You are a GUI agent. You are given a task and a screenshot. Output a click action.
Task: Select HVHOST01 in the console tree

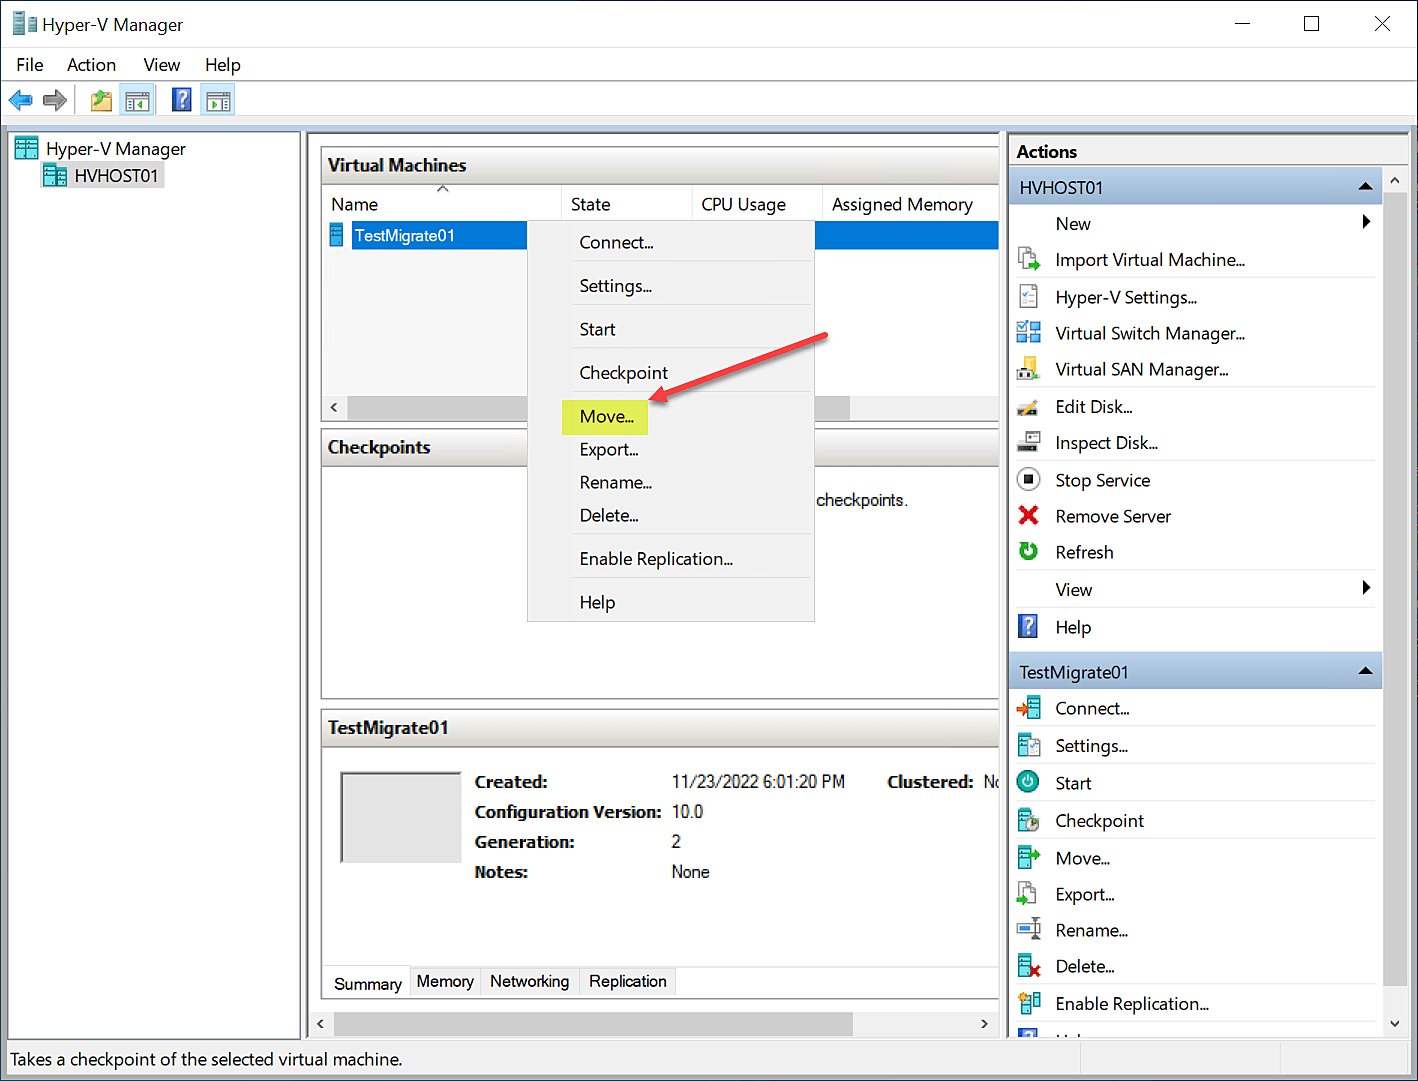click(116, 176)
